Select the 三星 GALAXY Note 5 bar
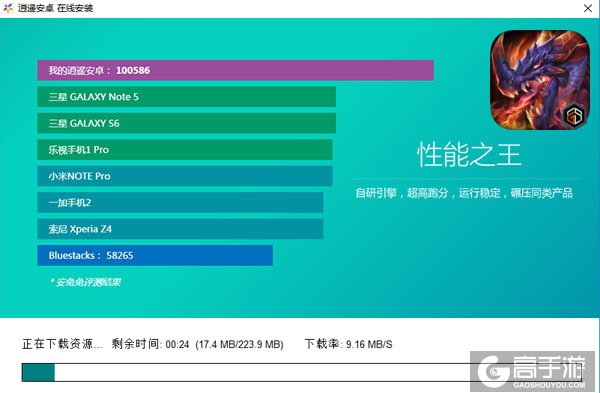The height and width of the screenshot is (393, 600). point(186,97)
